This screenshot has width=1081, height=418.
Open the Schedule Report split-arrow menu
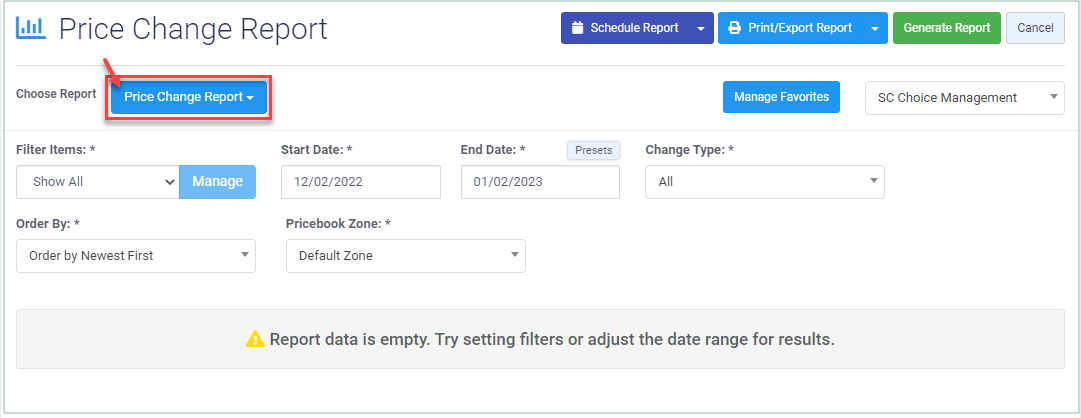click(701, 28)
